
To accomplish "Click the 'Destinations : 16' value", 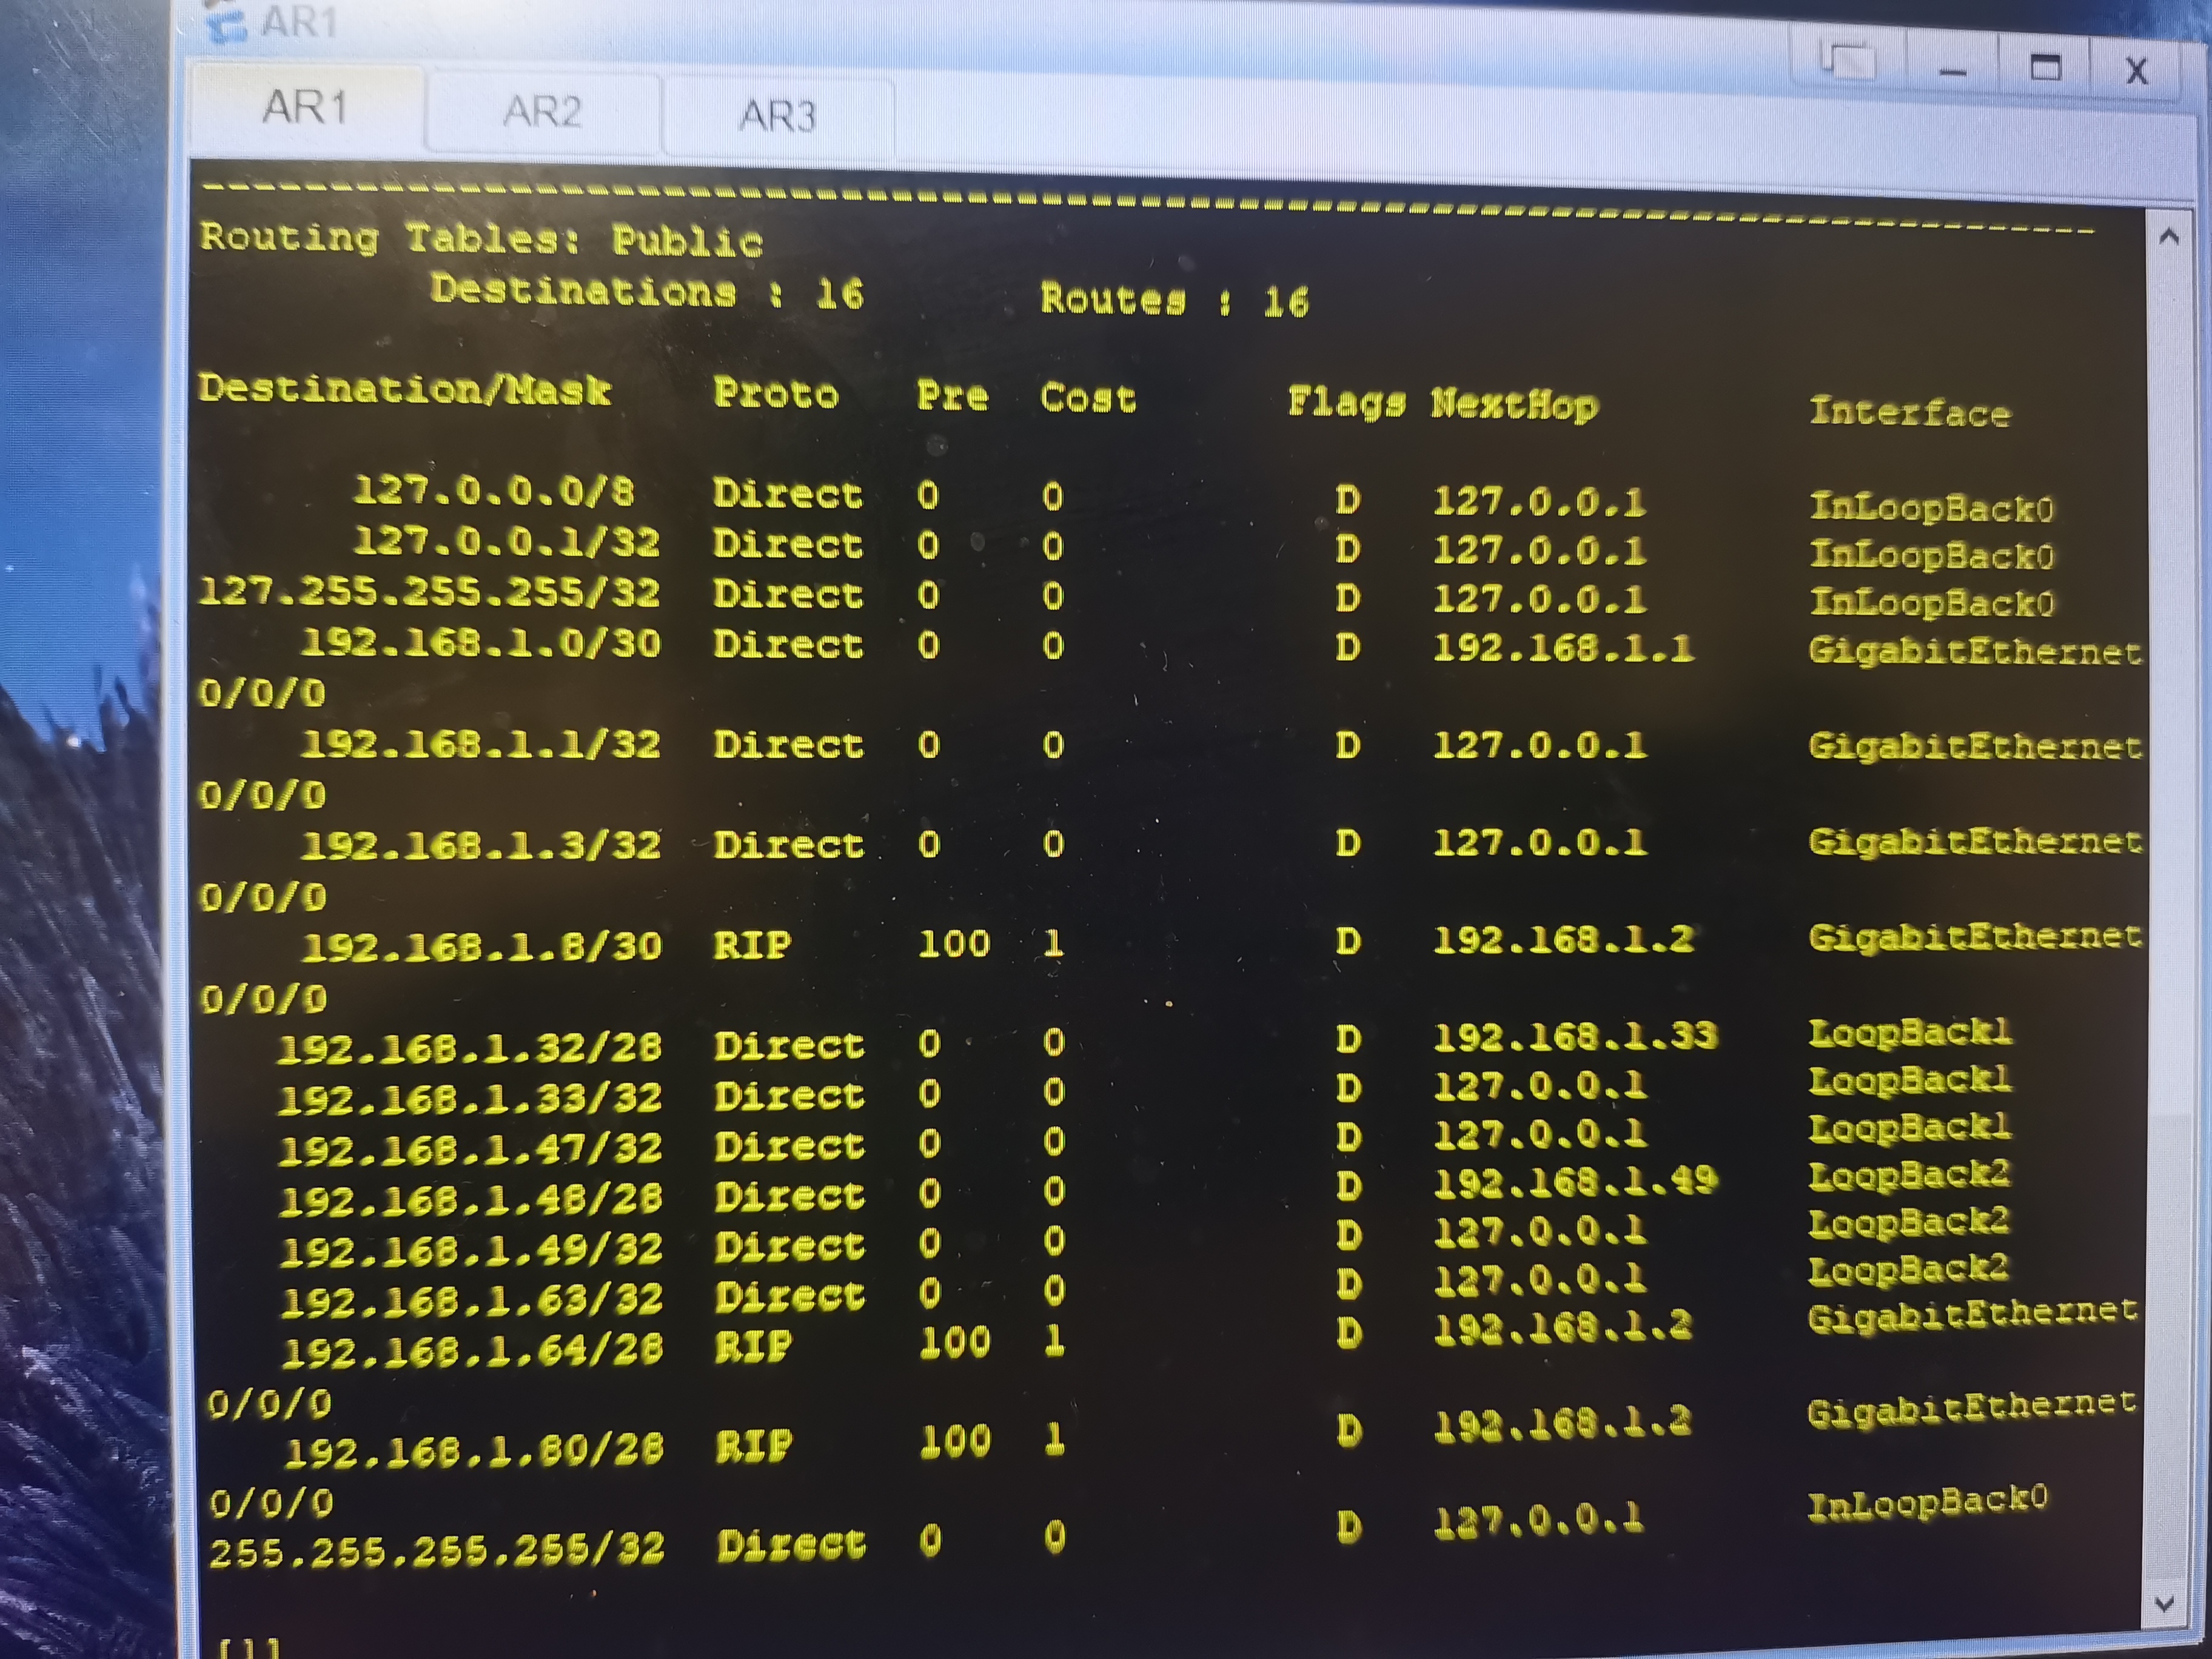I will [647, 291].
